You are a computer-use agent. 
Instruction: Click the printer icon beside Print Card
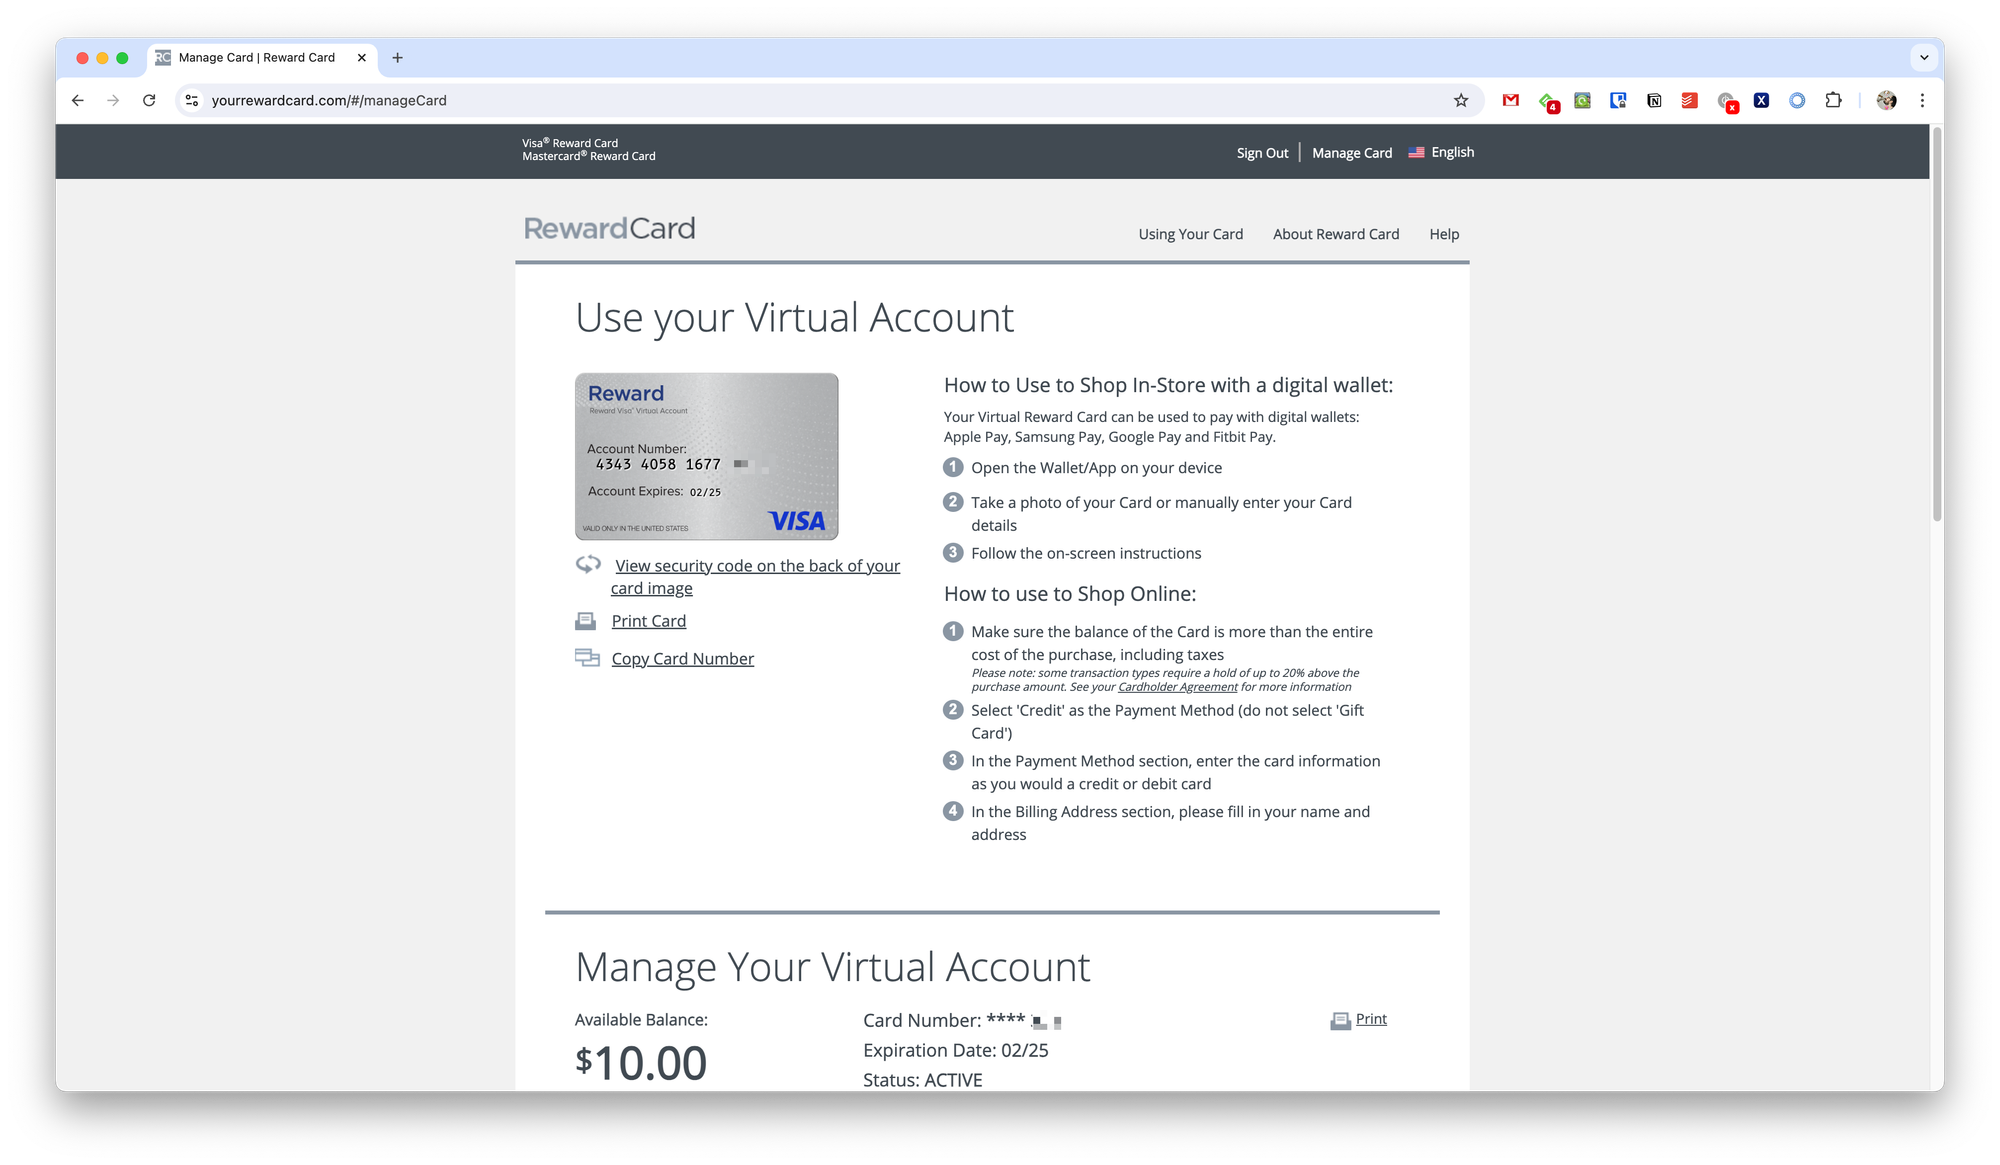pyautogui.click(x=585, y=621)
